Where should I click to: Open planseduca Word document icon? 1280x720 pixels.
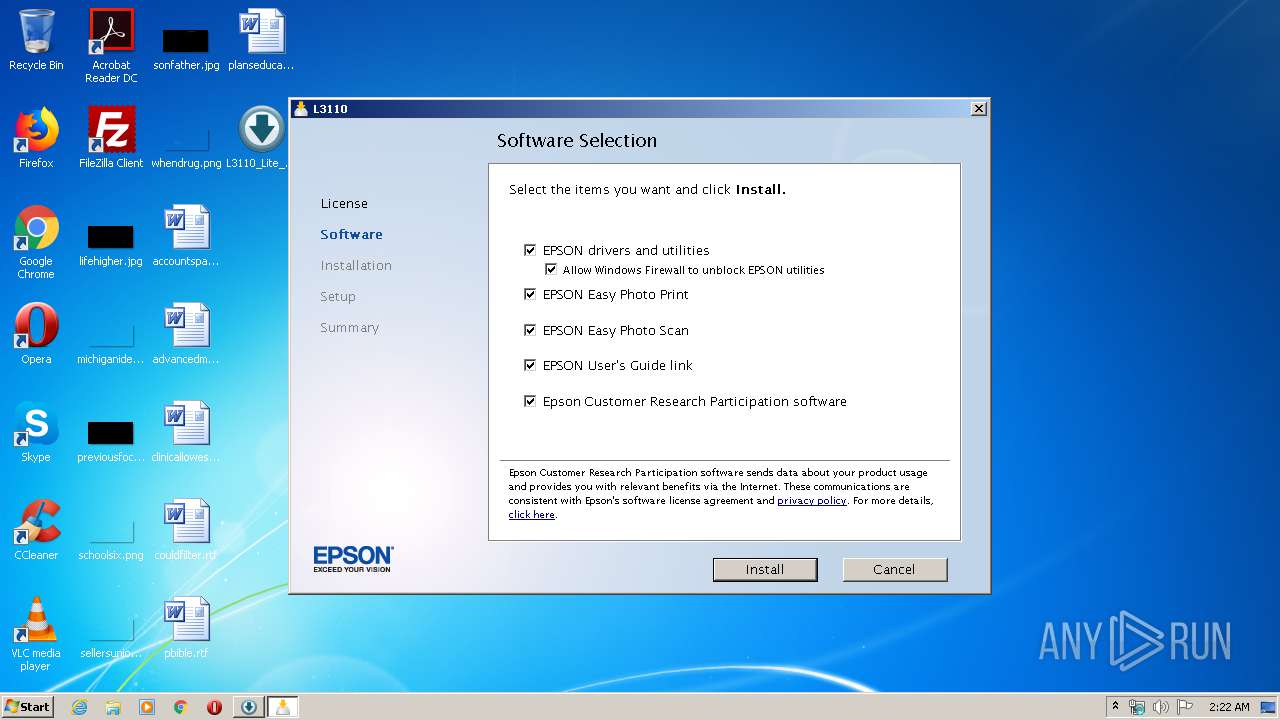tap(261, 40)
